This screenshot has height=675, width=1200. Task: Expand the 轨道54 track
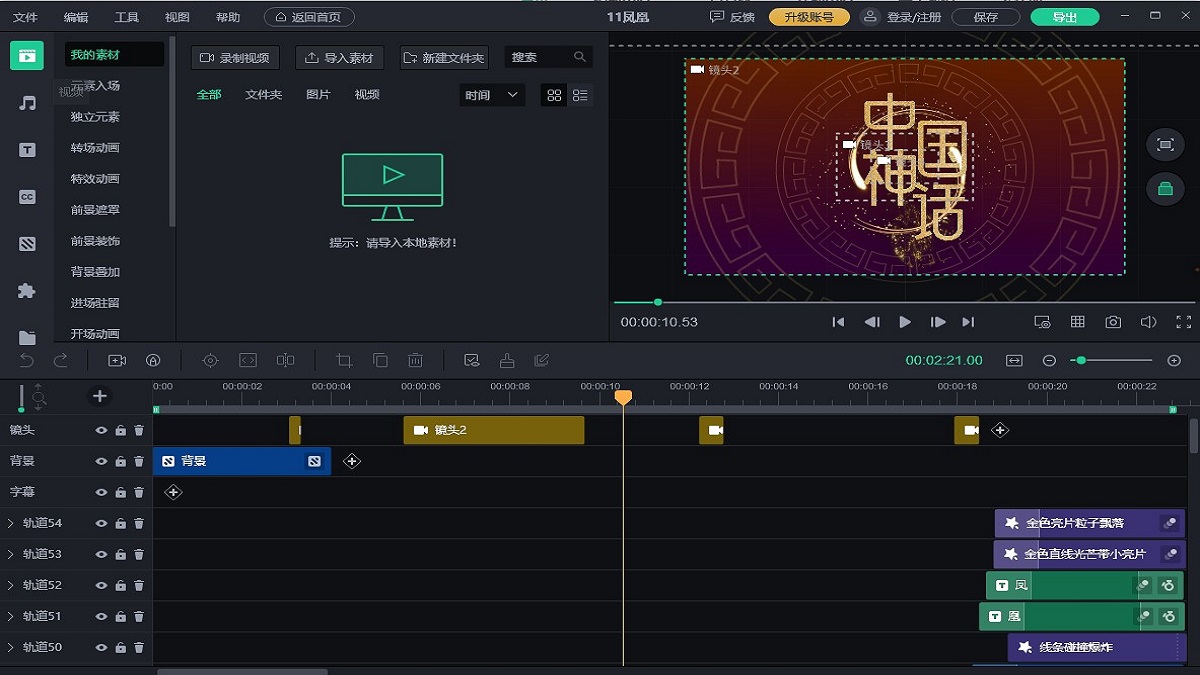[11, 523]
